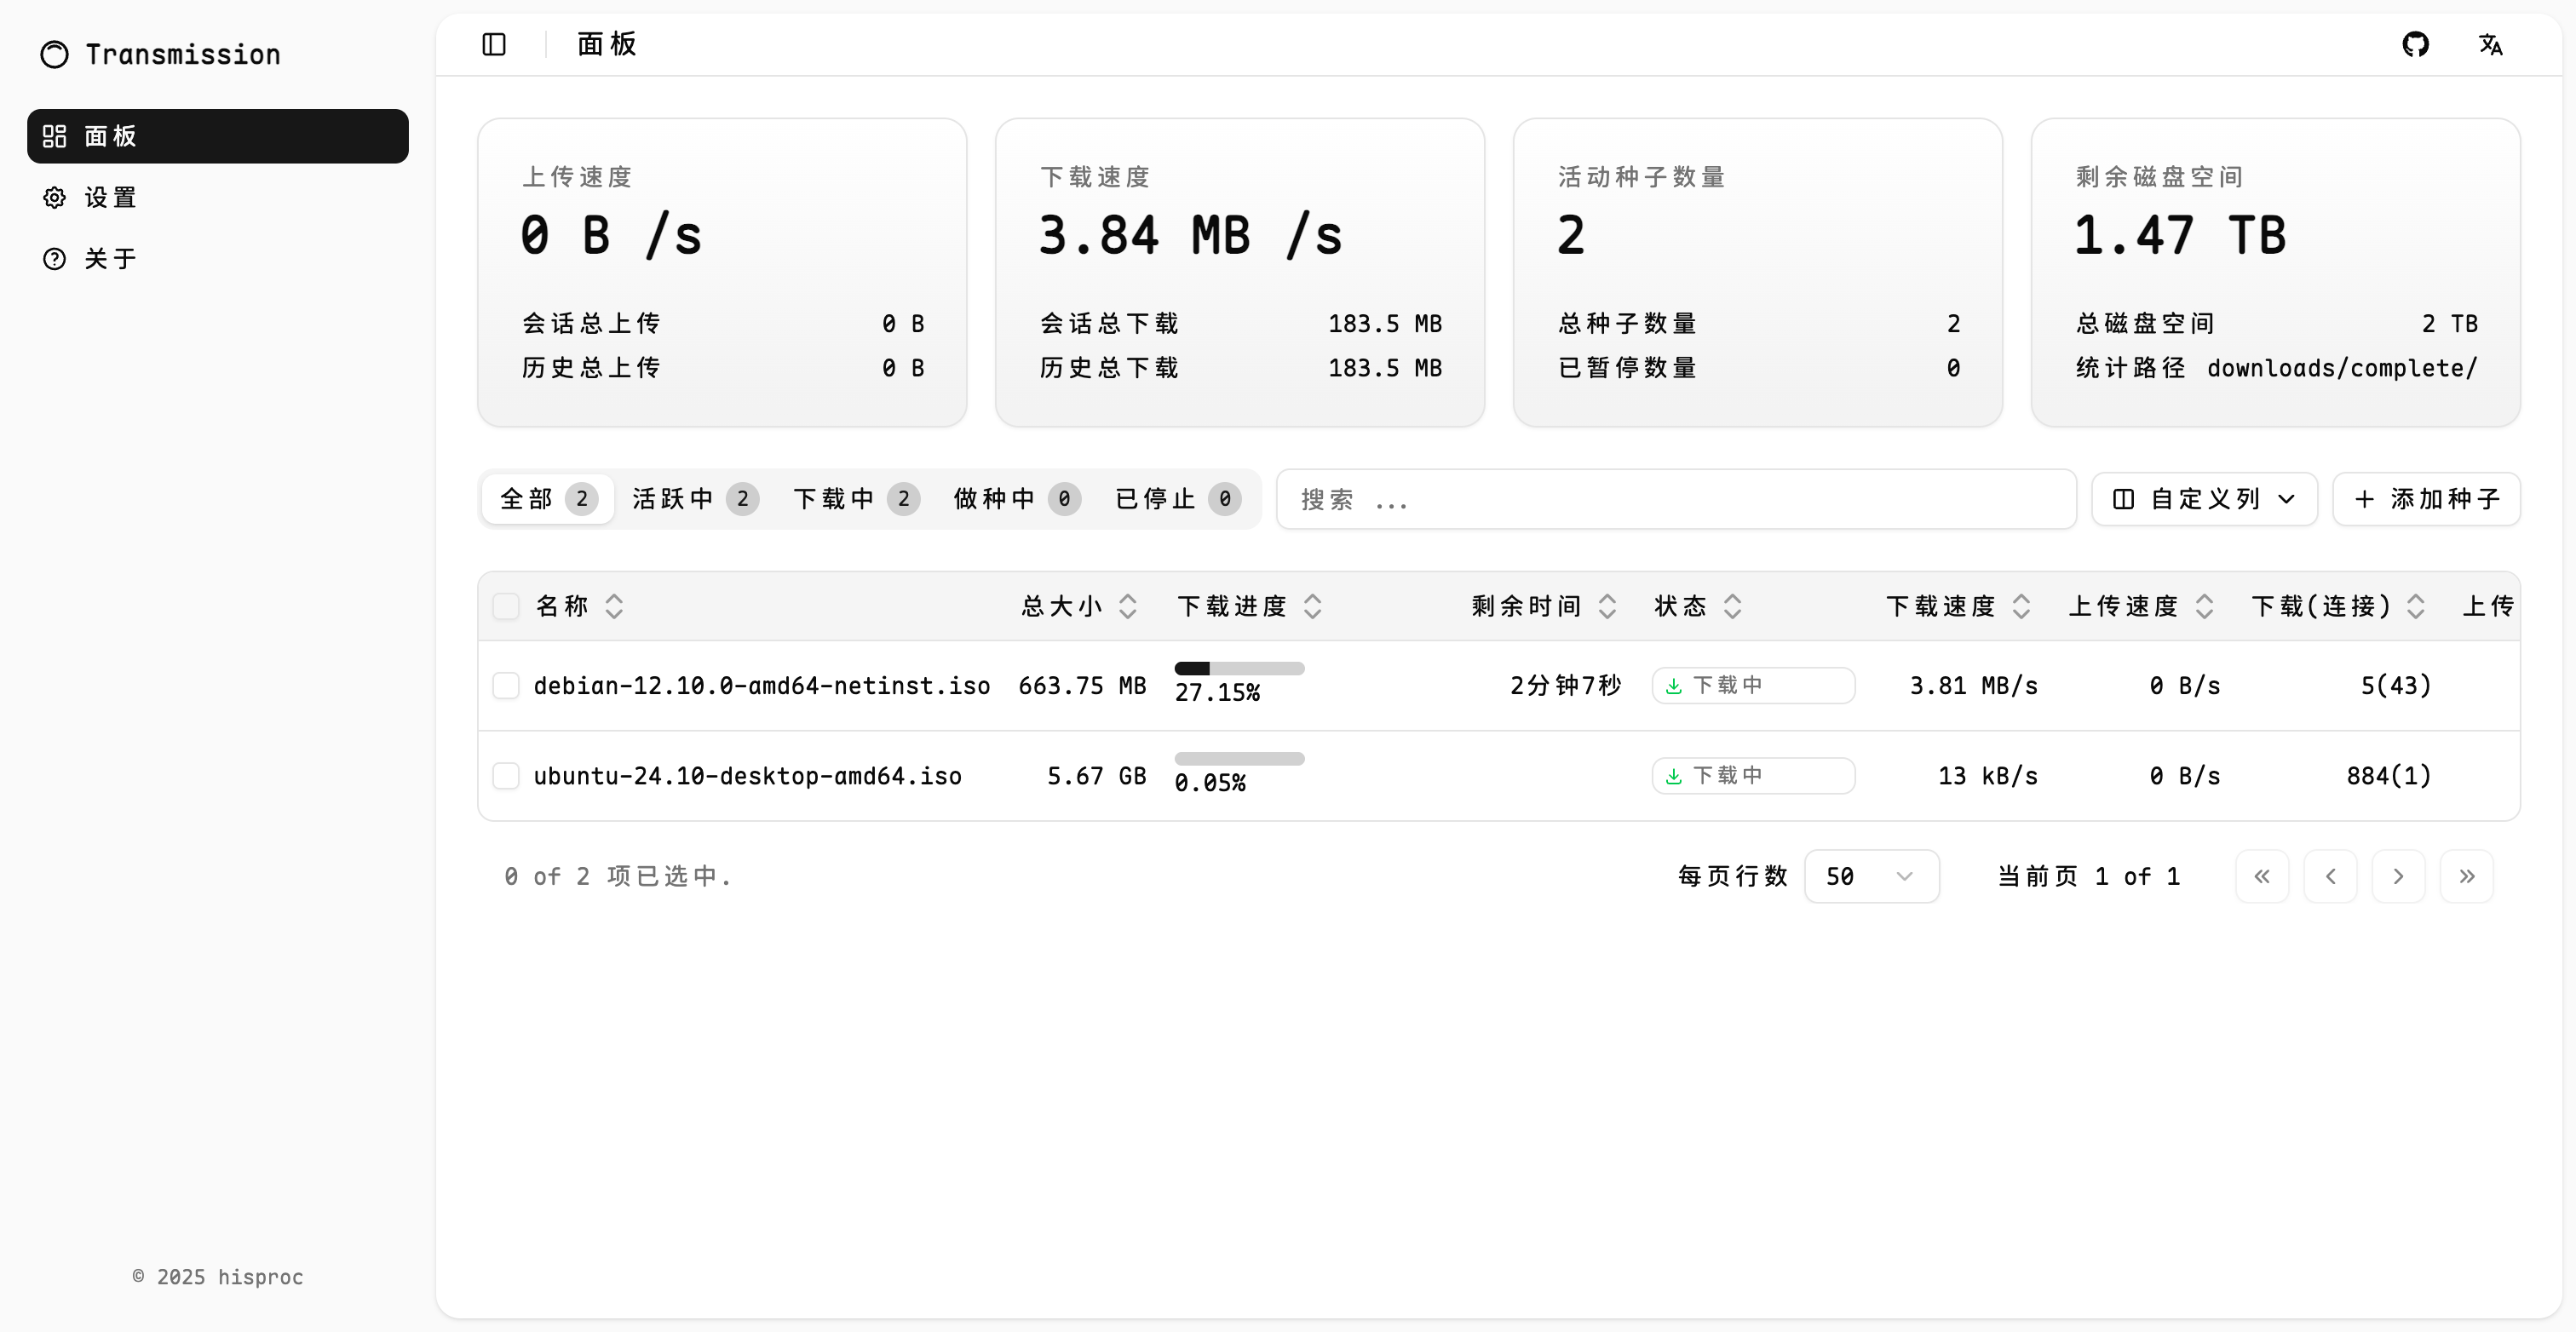Click the 活动种子数量 stats card
This screenshot has height=1332, width=2576.
tap(1758, 272)
